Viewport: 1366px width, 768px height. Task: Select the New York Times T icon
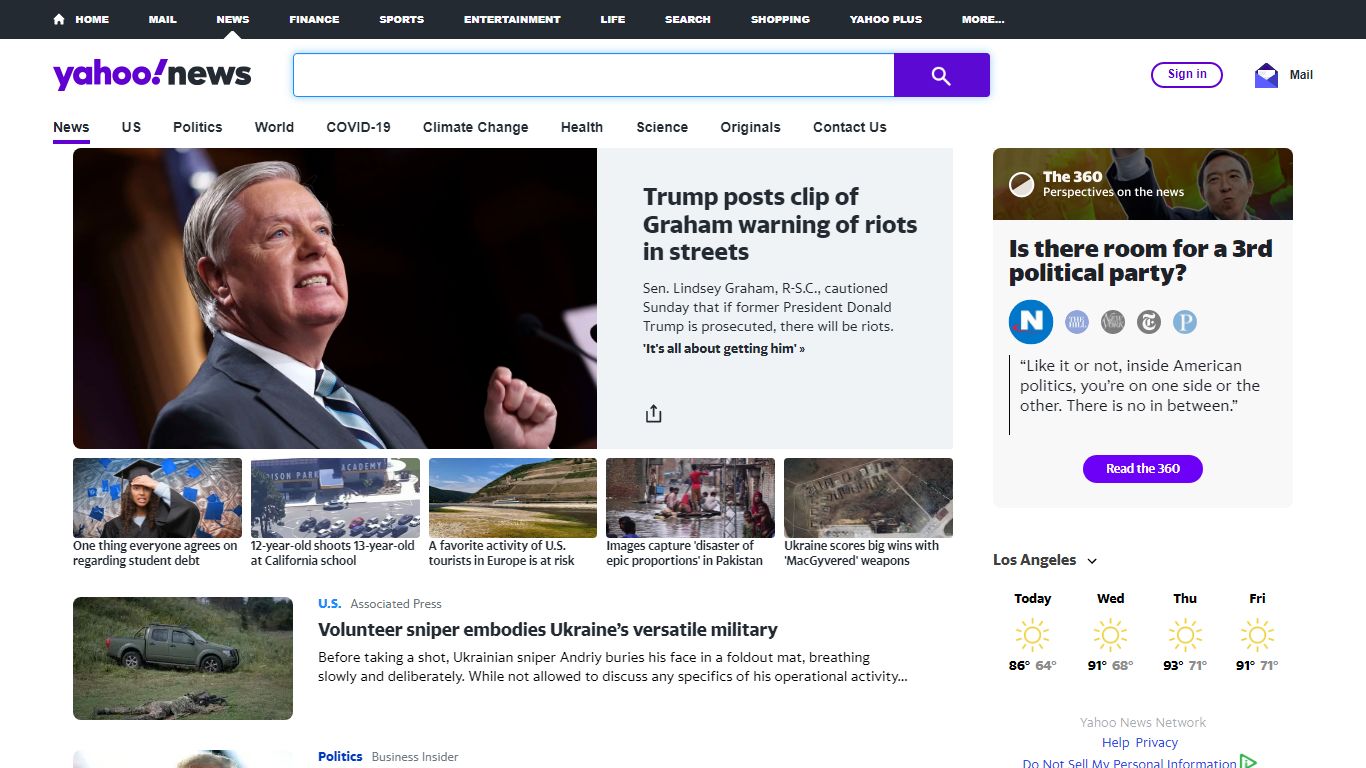[1149, 321]
